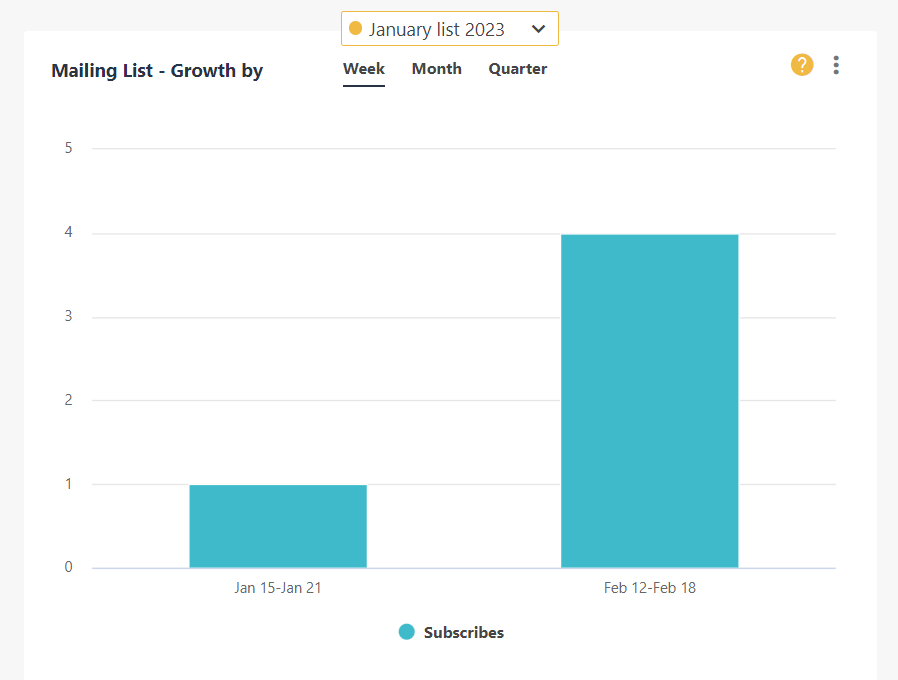Viewport: 898px width, 680px height.
Task: Select the Jan 15-Jan 21 bar
Action: [278, 525]
